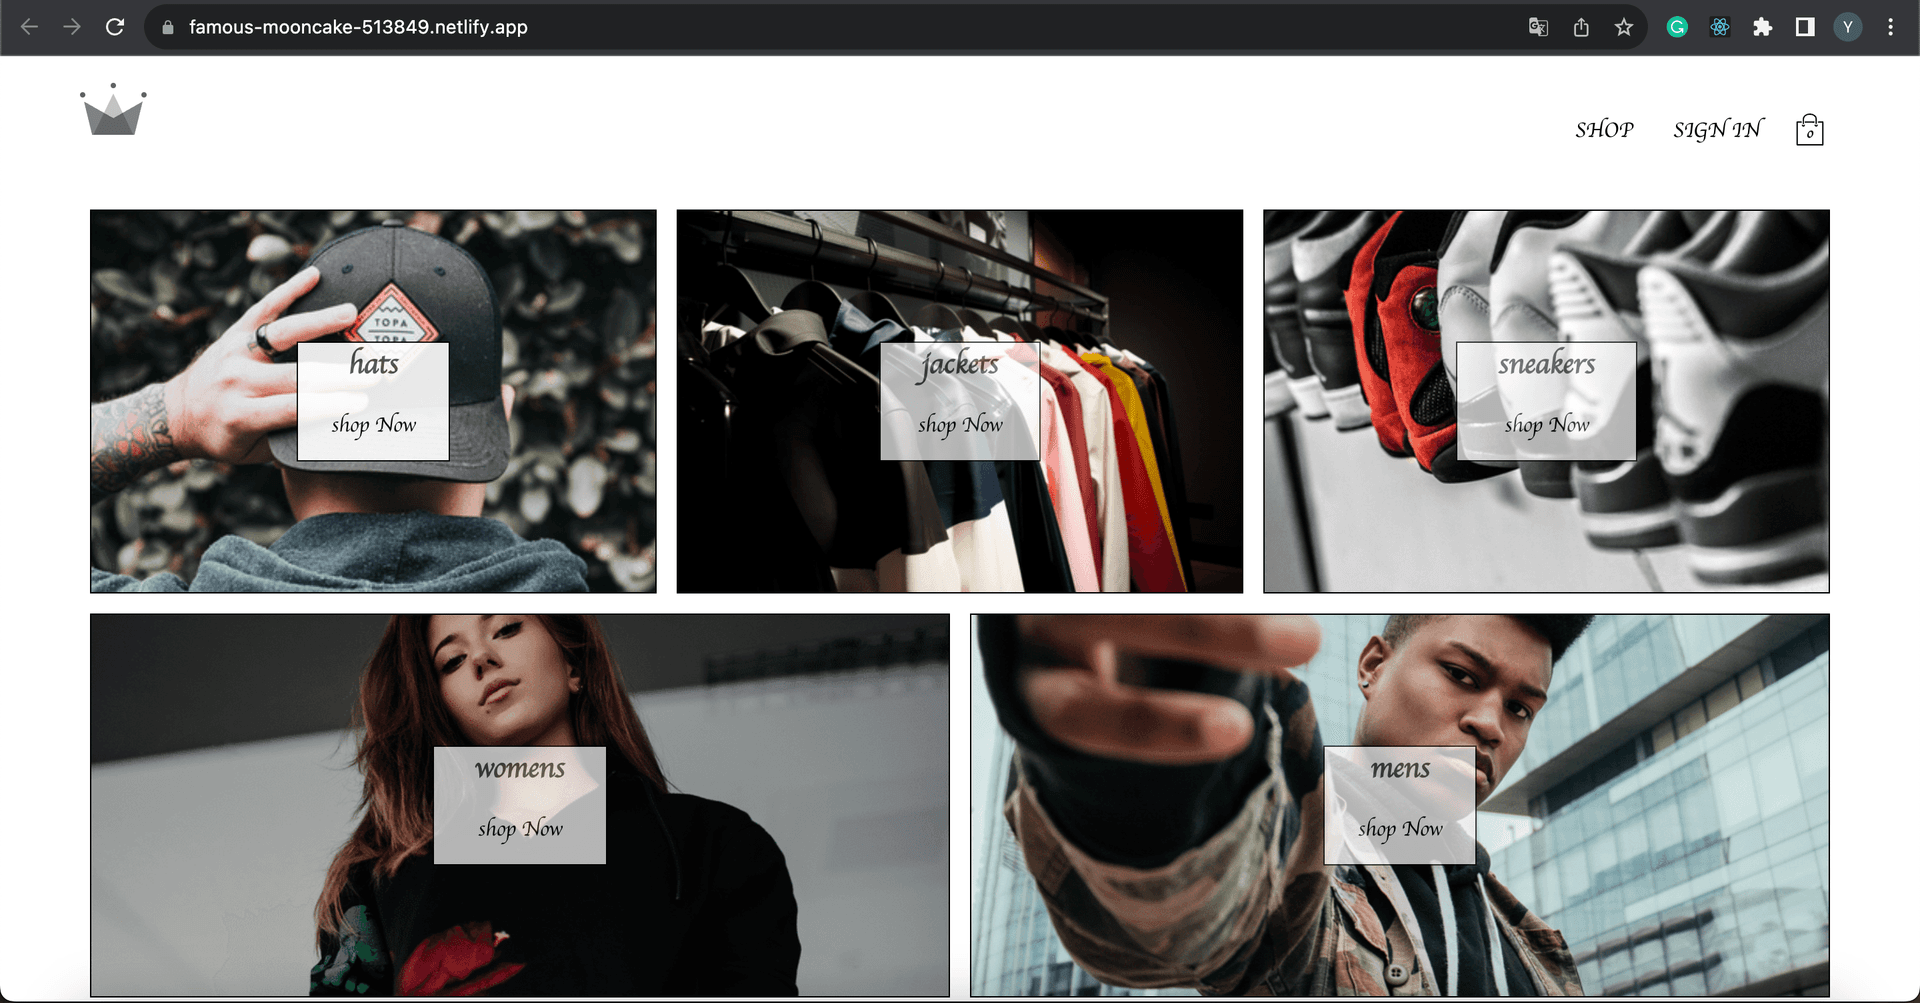
Task: Click the jackets shop Now box
Action: (960, 401)
